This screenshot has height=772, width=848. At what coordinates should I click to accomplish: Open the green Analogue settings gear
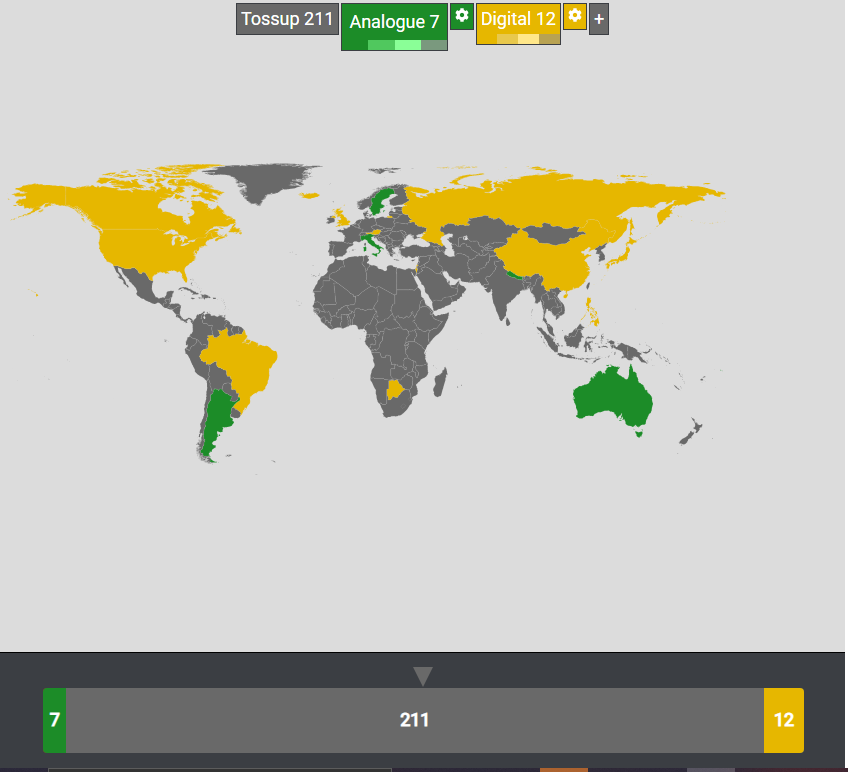point(461,16)
